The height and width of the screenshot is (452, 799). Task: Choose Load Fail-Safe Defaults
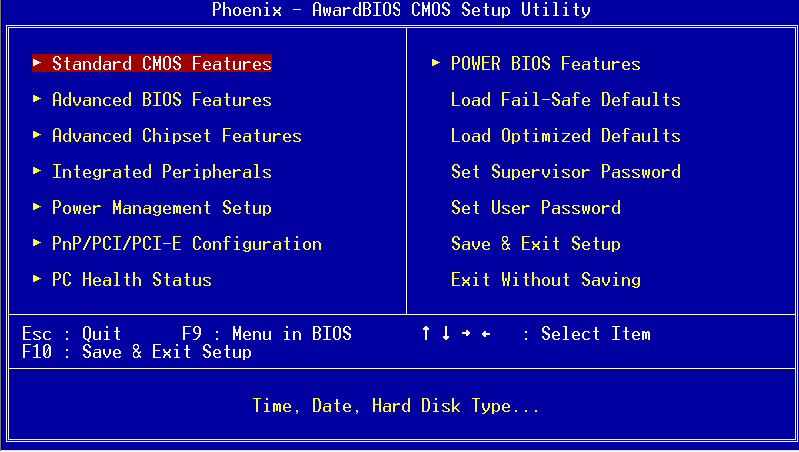coord(565,100)
